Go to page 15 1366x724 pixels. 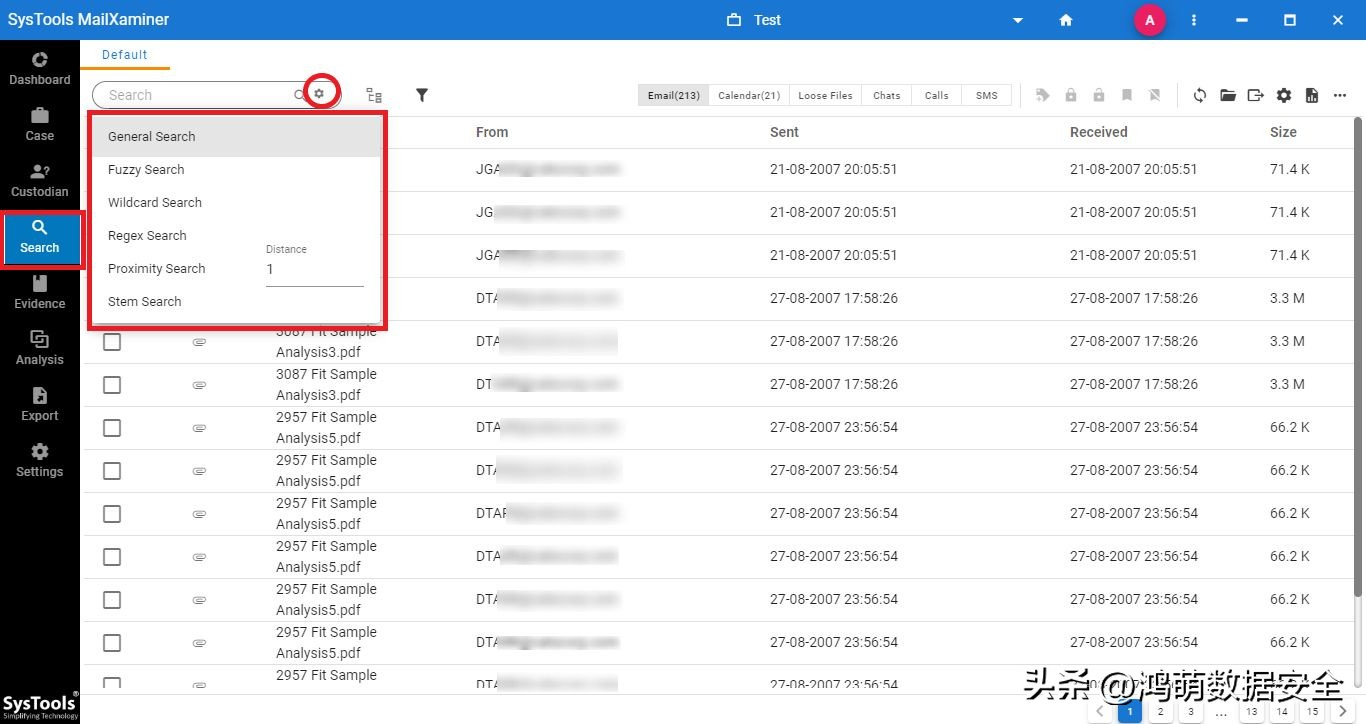click(x=1312, y=712)
